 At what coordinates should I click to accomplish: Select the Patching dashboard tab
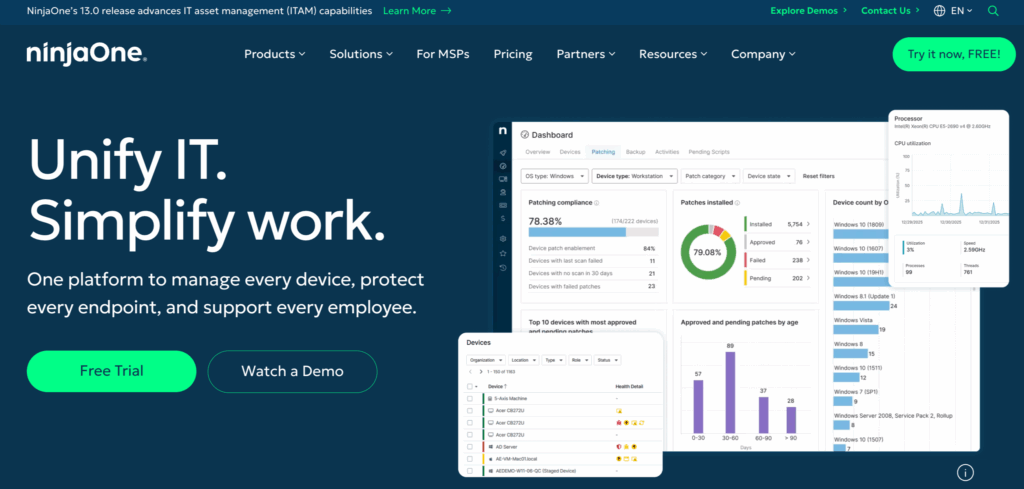point(603,152)
